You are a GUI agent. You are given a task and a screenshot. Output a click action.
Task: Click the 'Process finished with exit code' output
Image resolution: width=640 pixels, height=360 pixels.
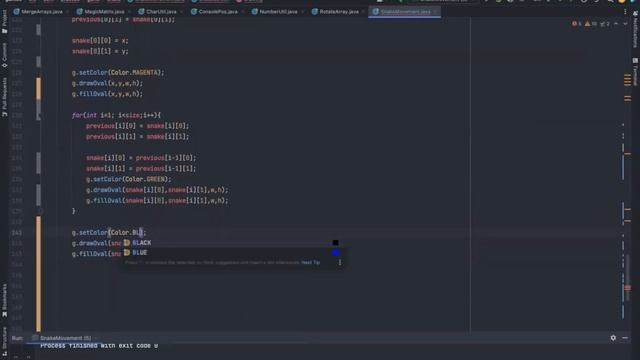pos(99,346)
